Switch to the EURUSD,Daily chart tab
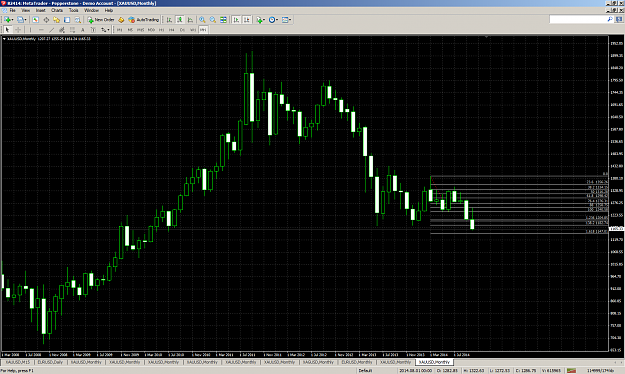The image size is (625, 374). tap(51, 362)
